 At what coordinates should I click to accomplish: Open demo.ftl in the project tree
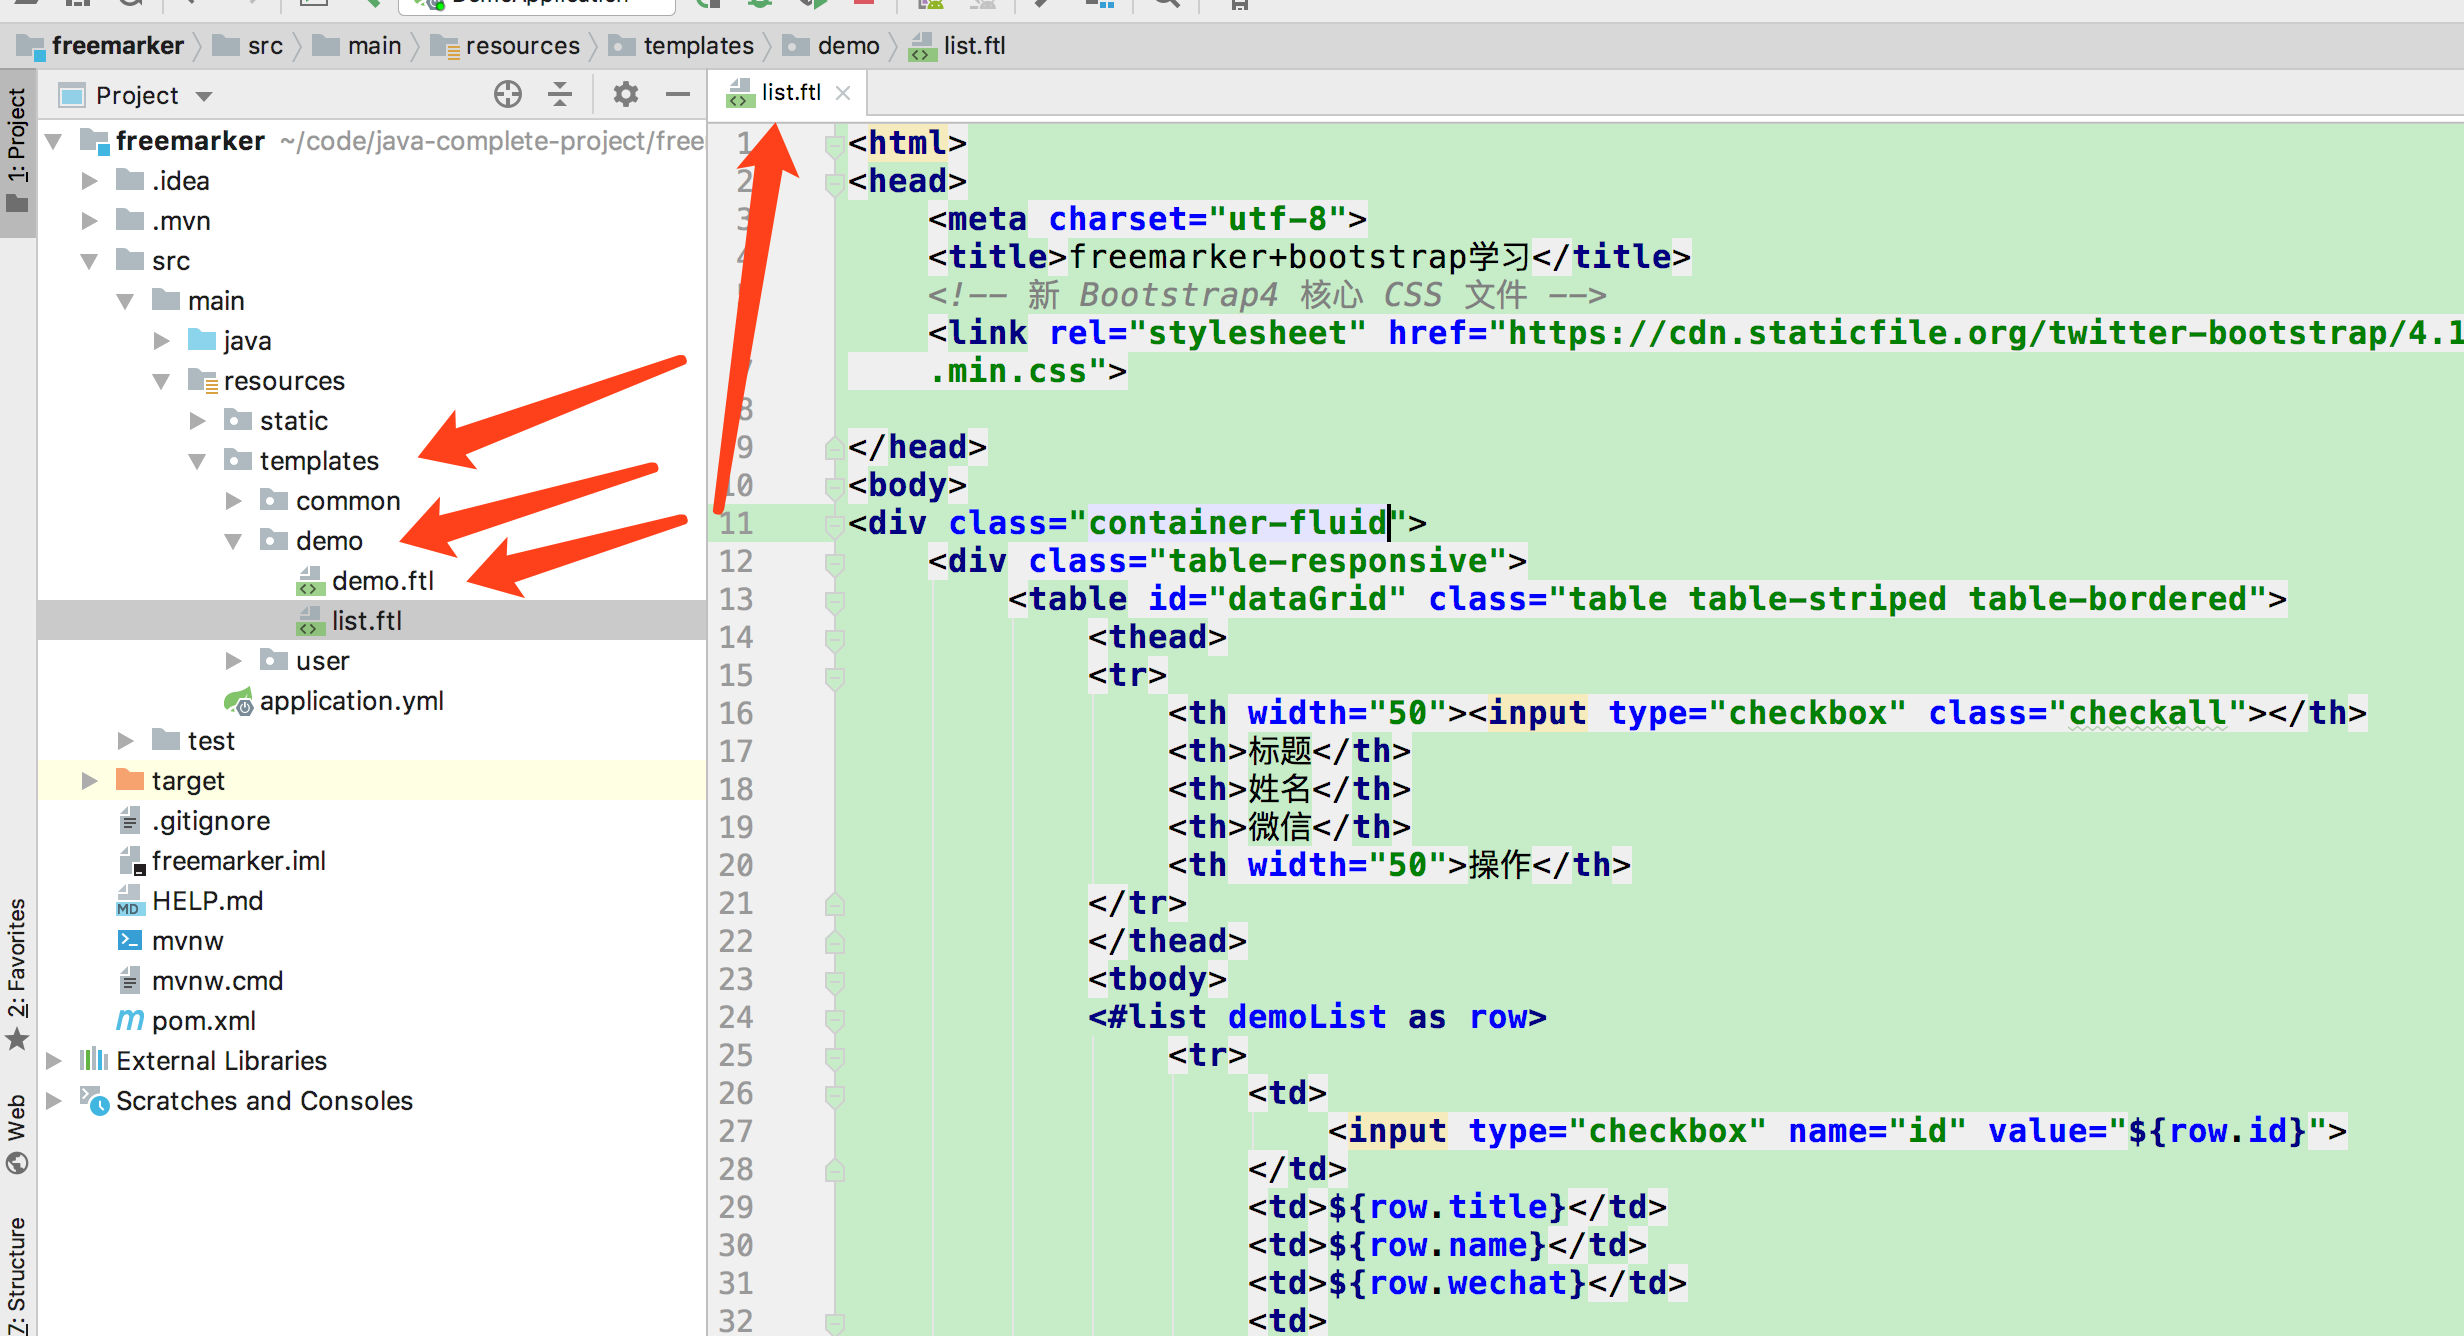pos(382,581)
